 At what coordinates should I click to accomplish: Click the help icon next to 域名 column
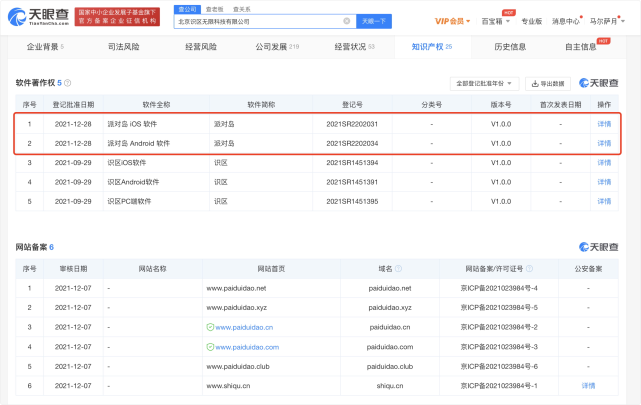pyautogui.click(x=398, y=269)
